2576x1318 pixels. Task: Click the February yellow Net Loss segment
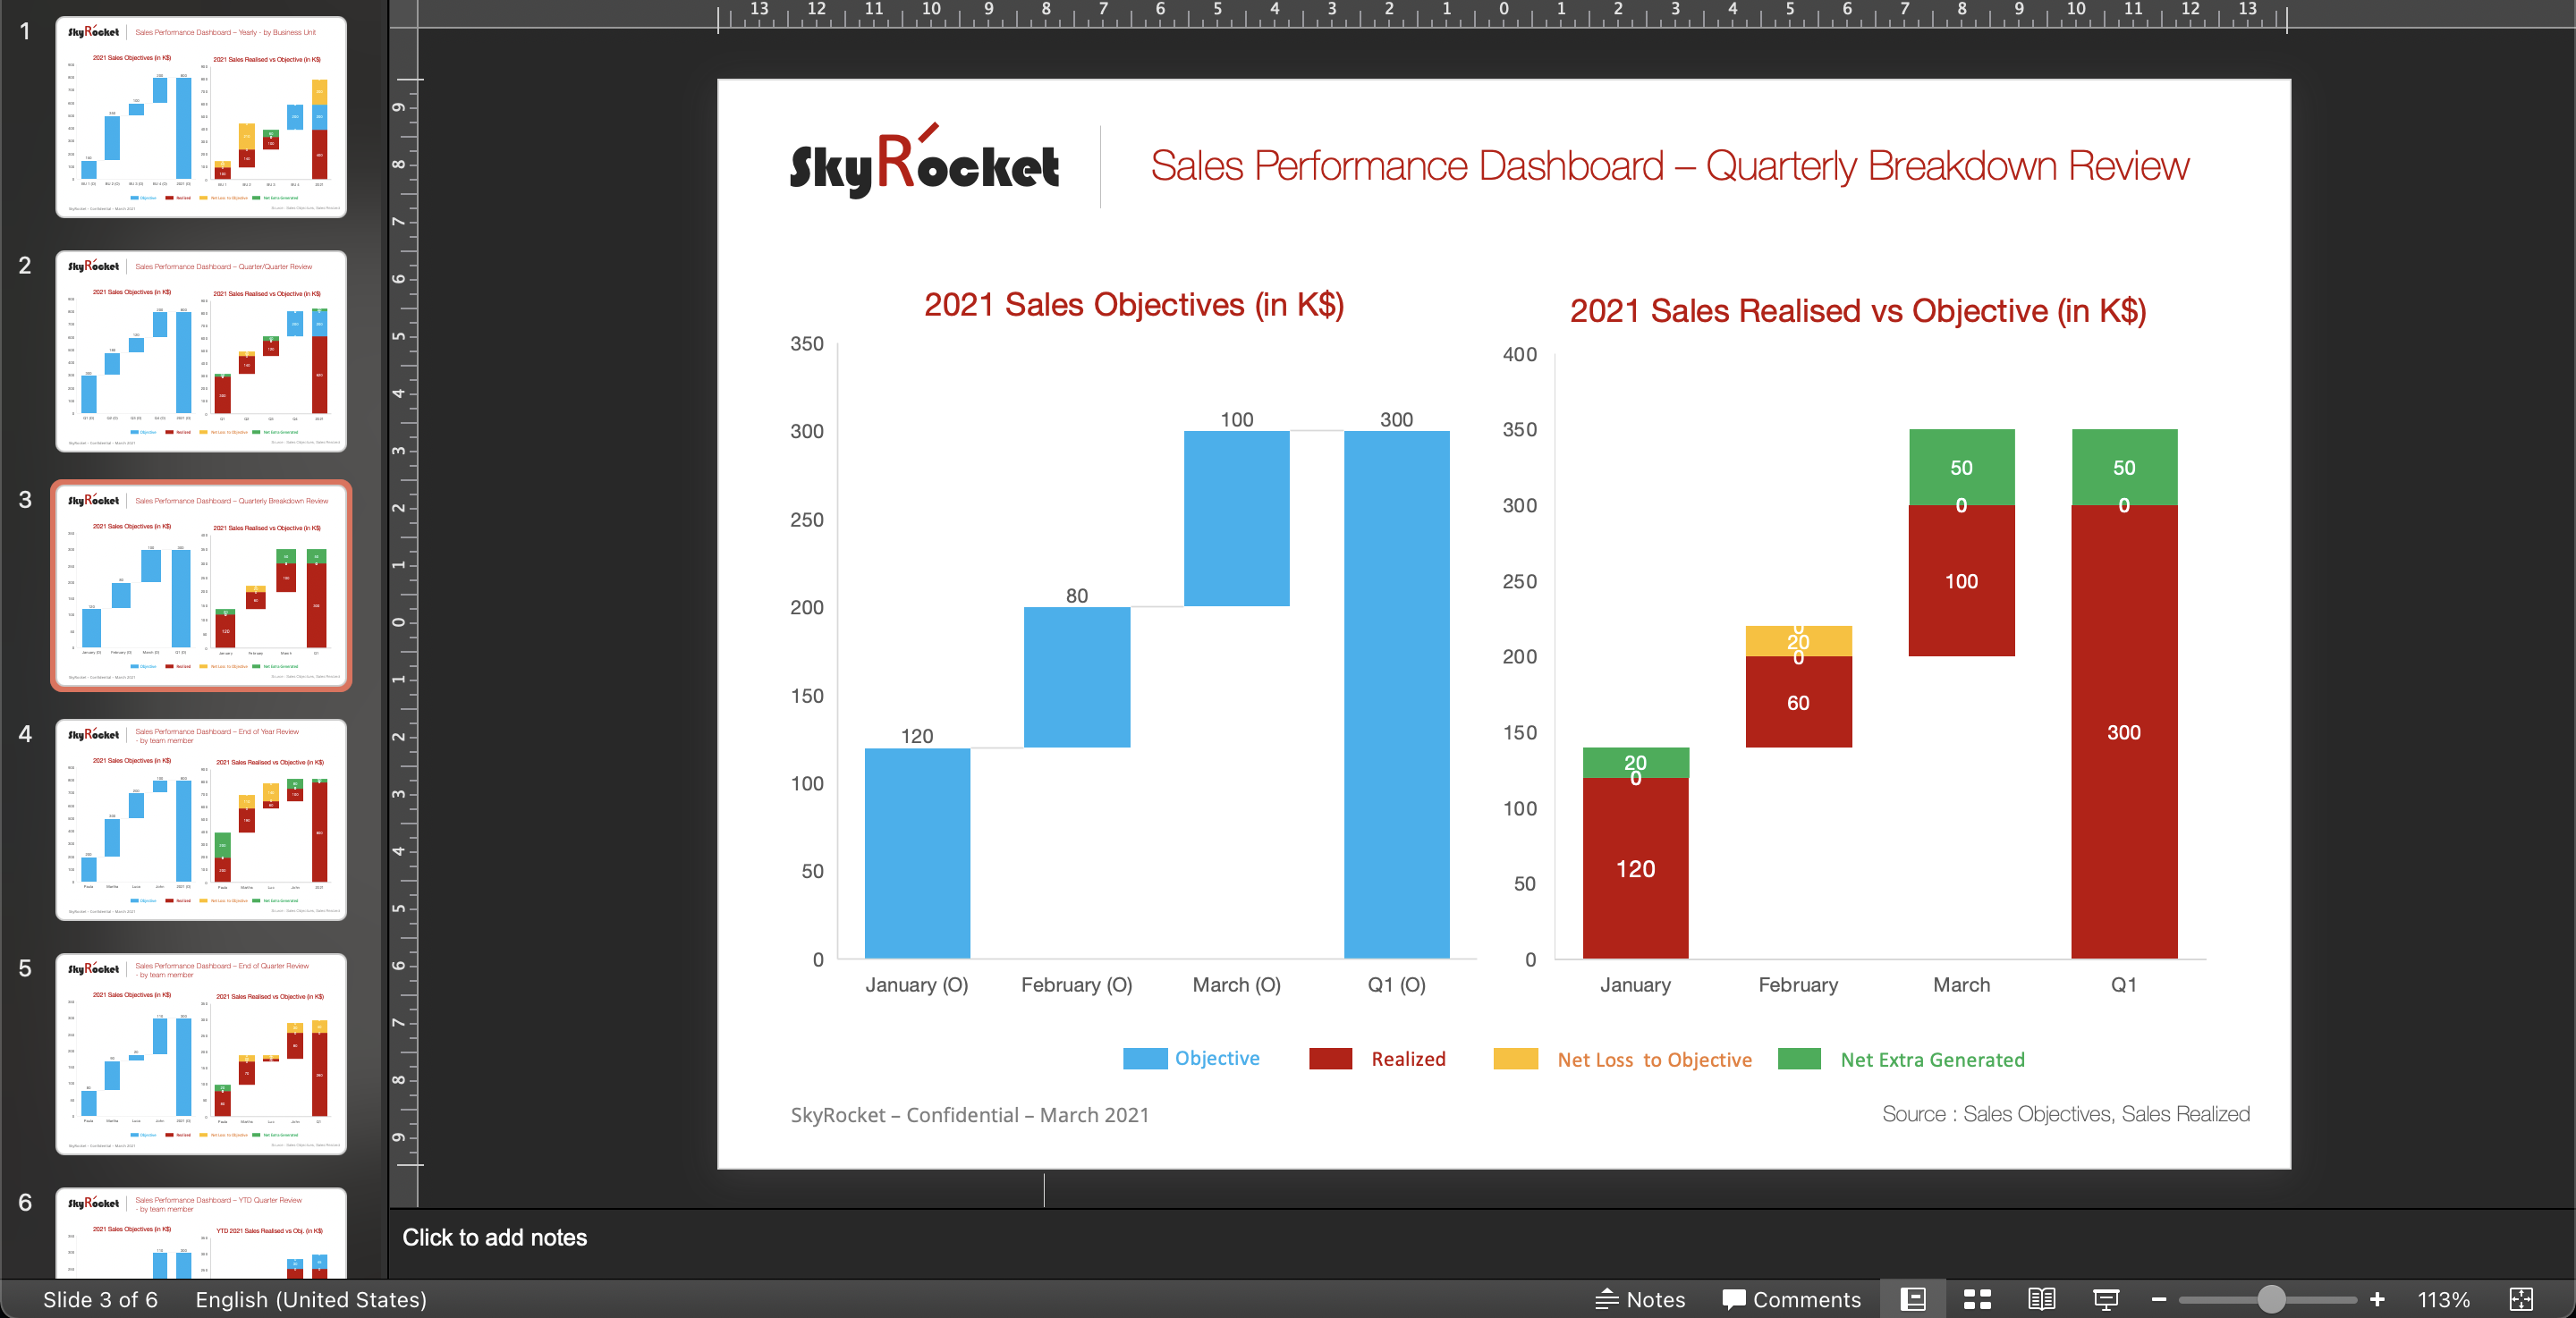pos(1798,641)
